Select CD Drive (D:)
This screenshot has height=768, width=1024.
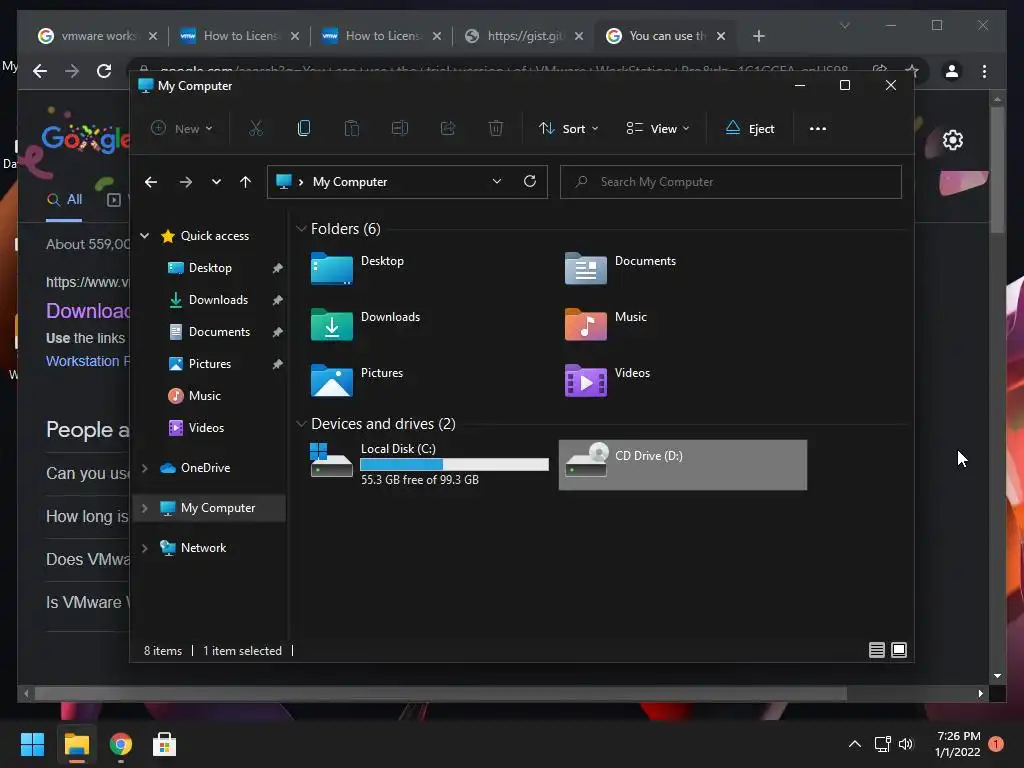tap(682, 464)
